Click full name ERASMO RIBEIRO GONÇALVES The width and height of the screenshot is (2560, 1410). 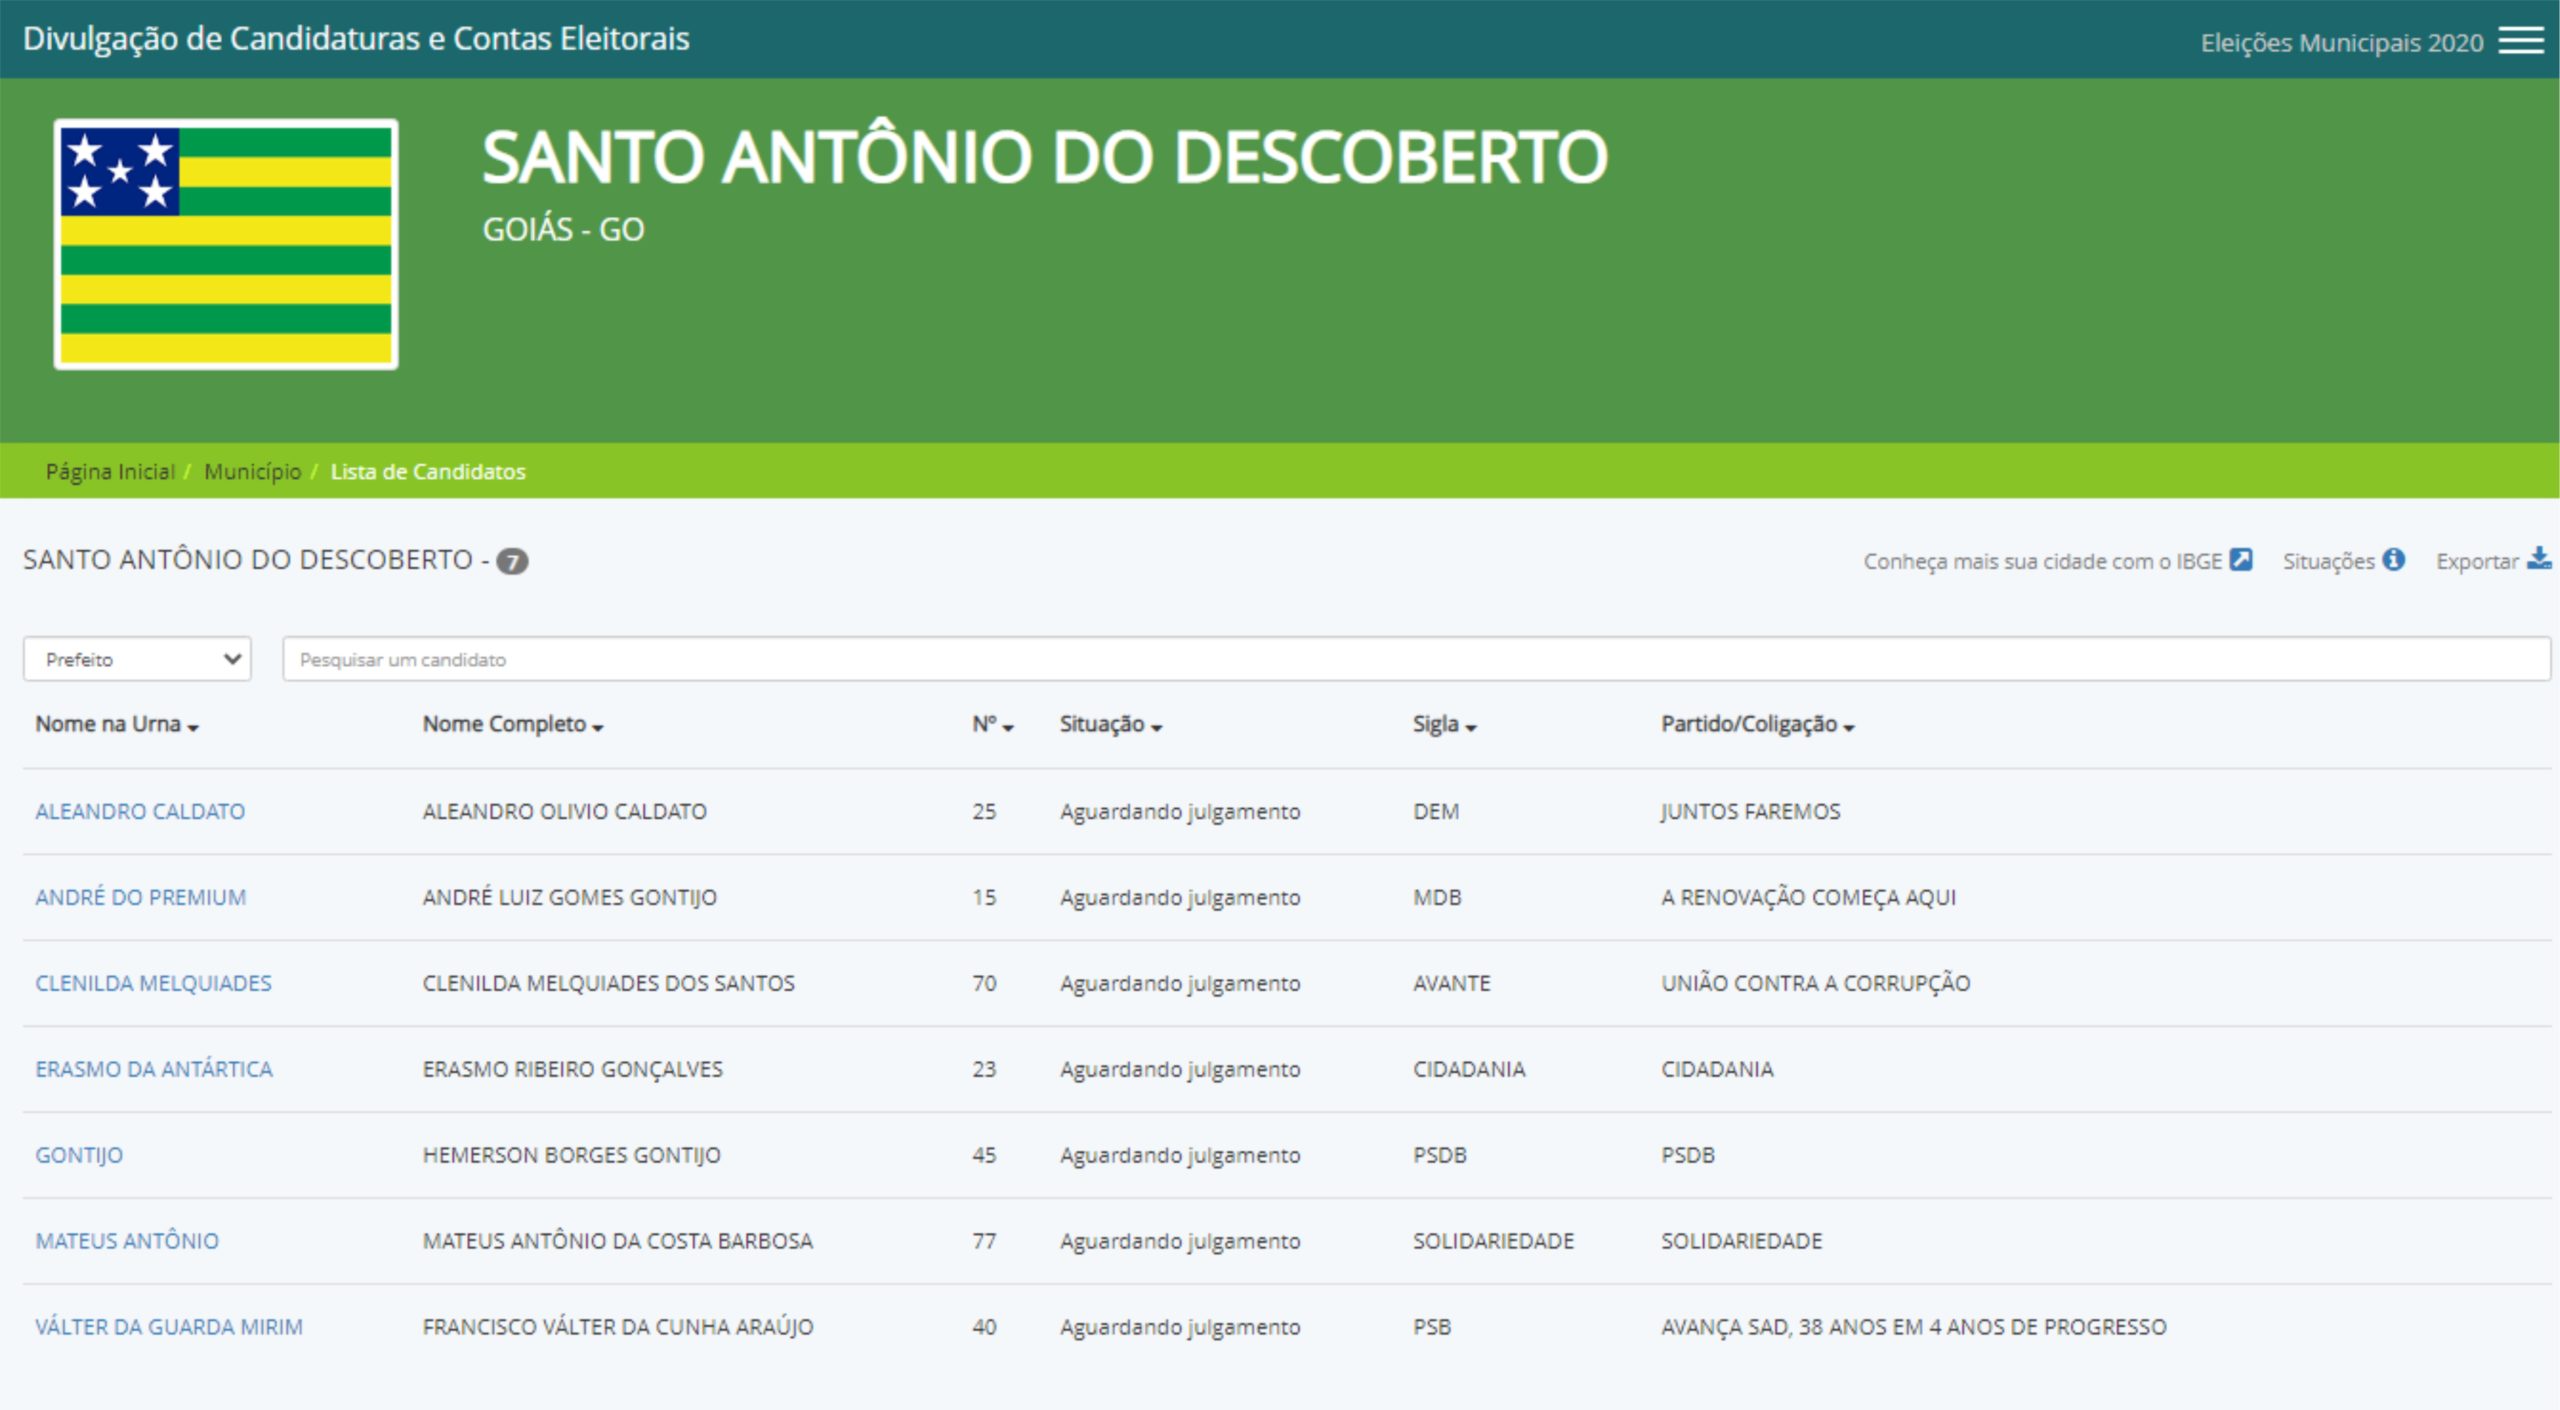click(x=572, y=1069)
